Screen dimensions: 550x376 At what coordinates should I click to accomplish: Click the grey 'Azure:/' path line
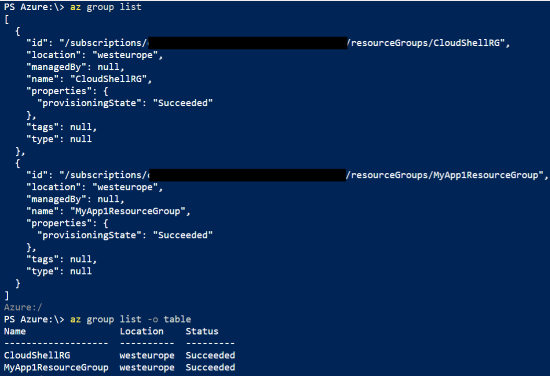click(23, 307)
